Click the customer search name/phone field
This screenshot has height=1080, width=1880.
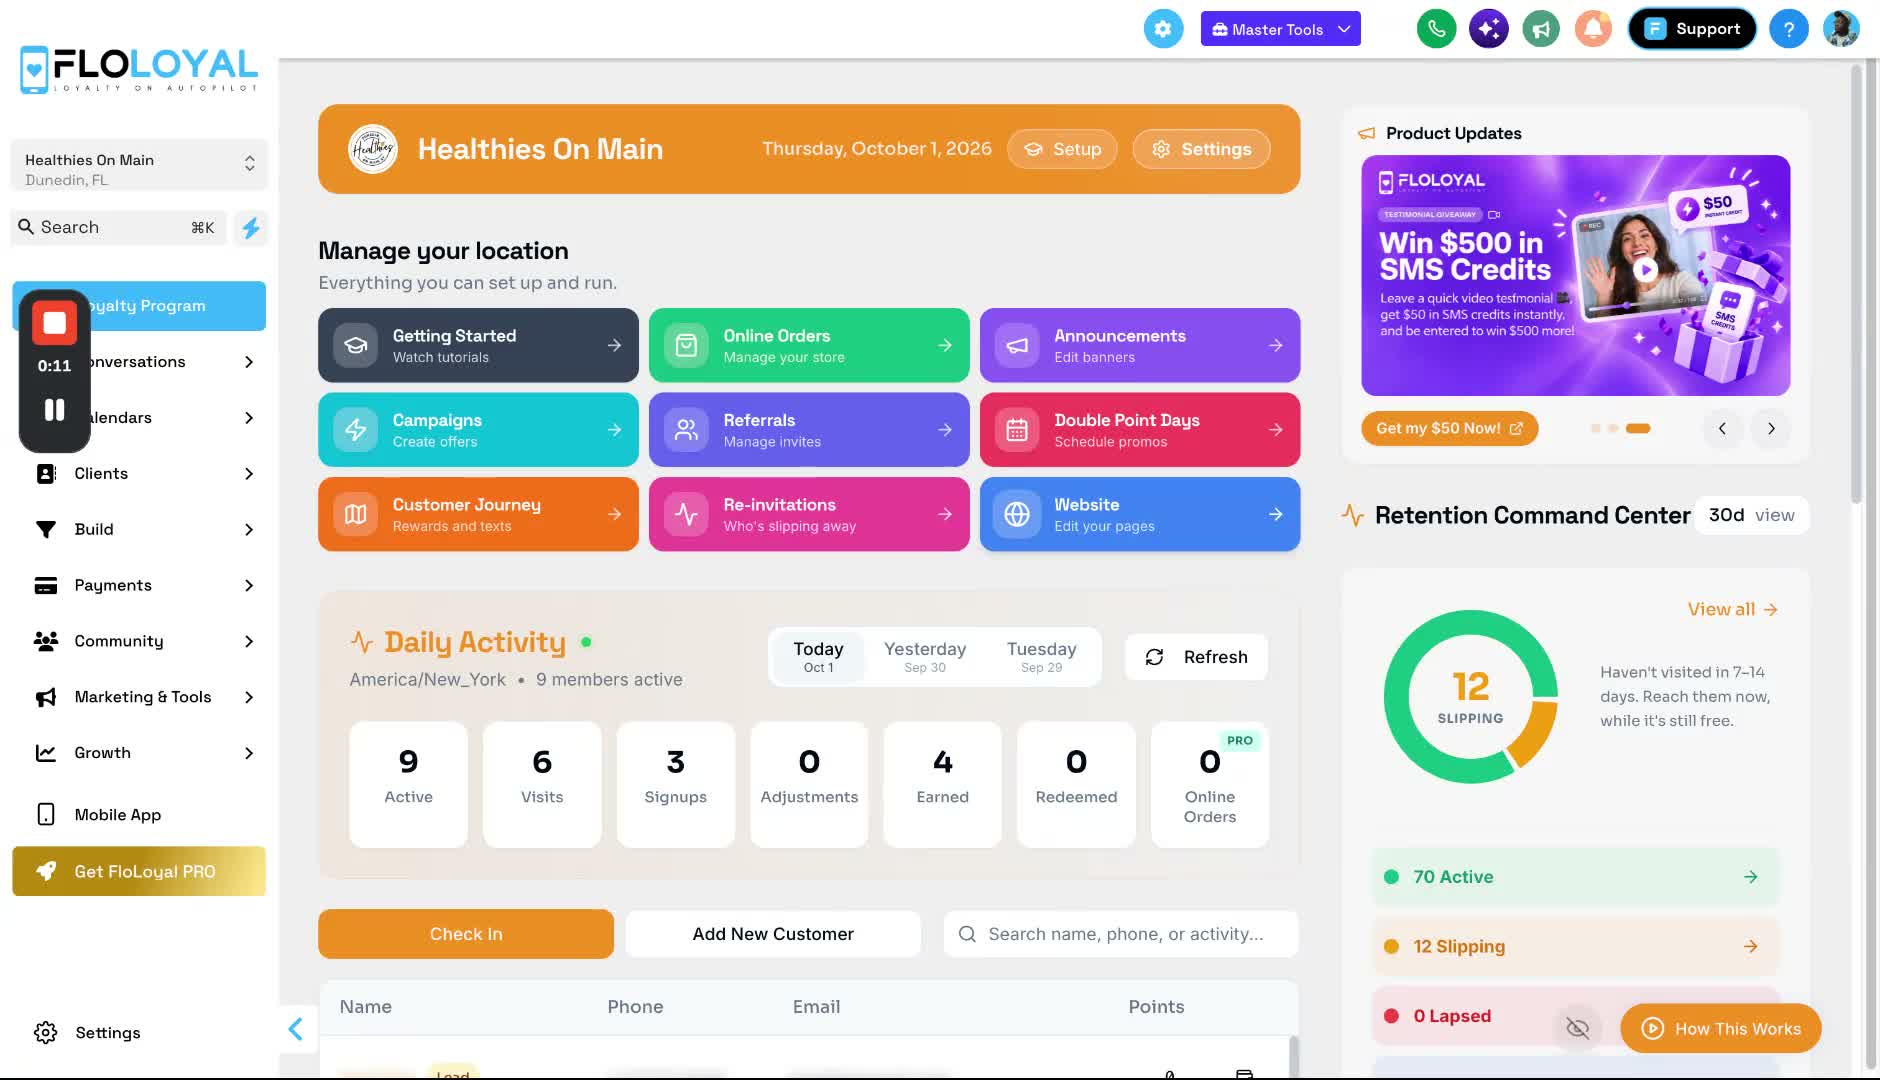[1121, 934]
